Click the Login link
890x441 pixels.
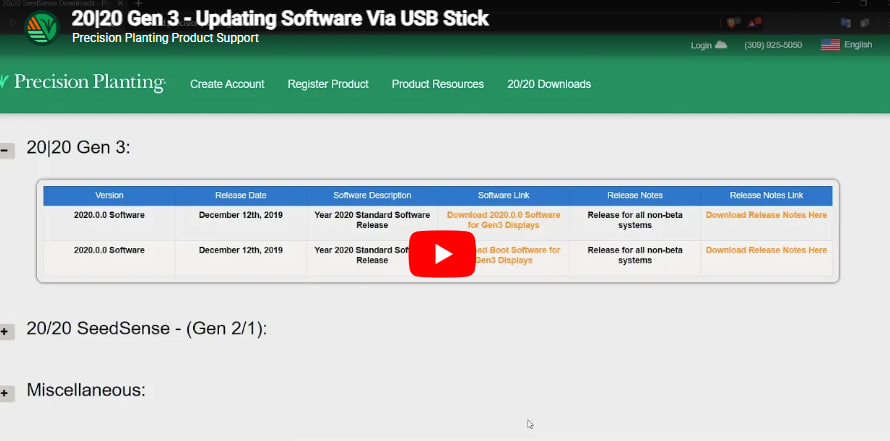point(701,45)
